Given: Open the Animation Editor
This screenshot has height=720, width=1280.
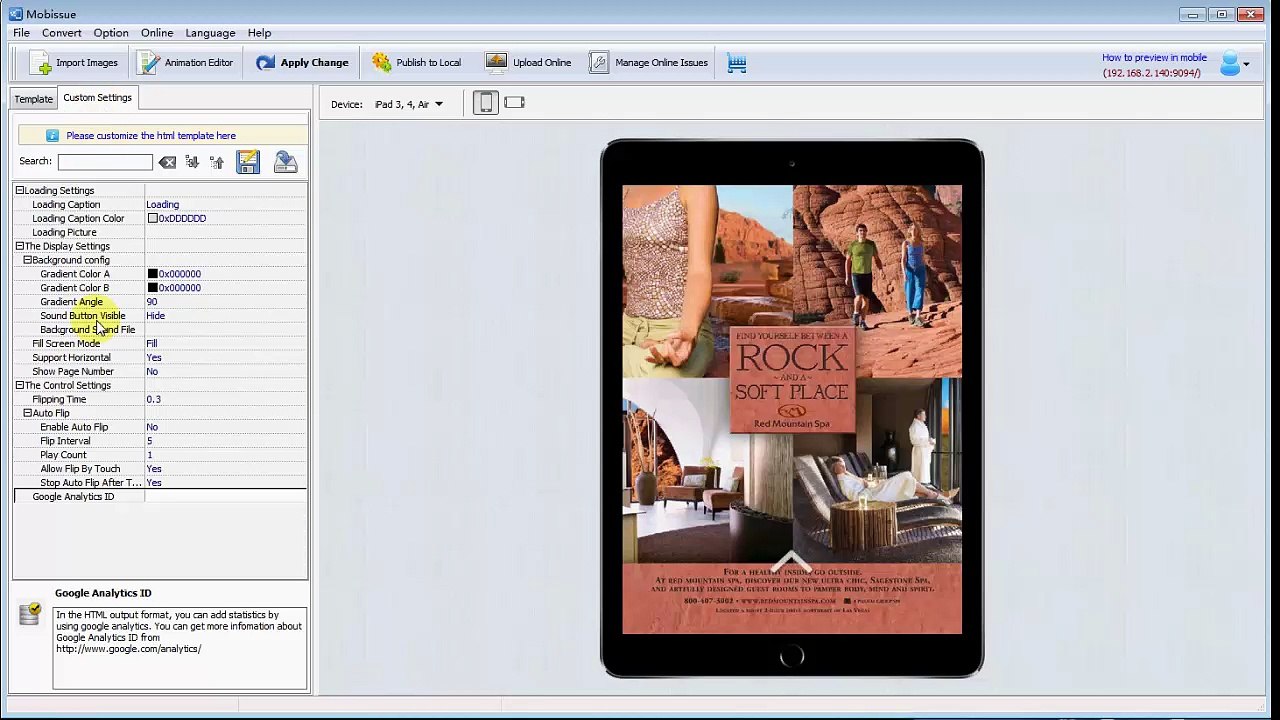Looking at the screenshot, I should [x=186, y=63].
